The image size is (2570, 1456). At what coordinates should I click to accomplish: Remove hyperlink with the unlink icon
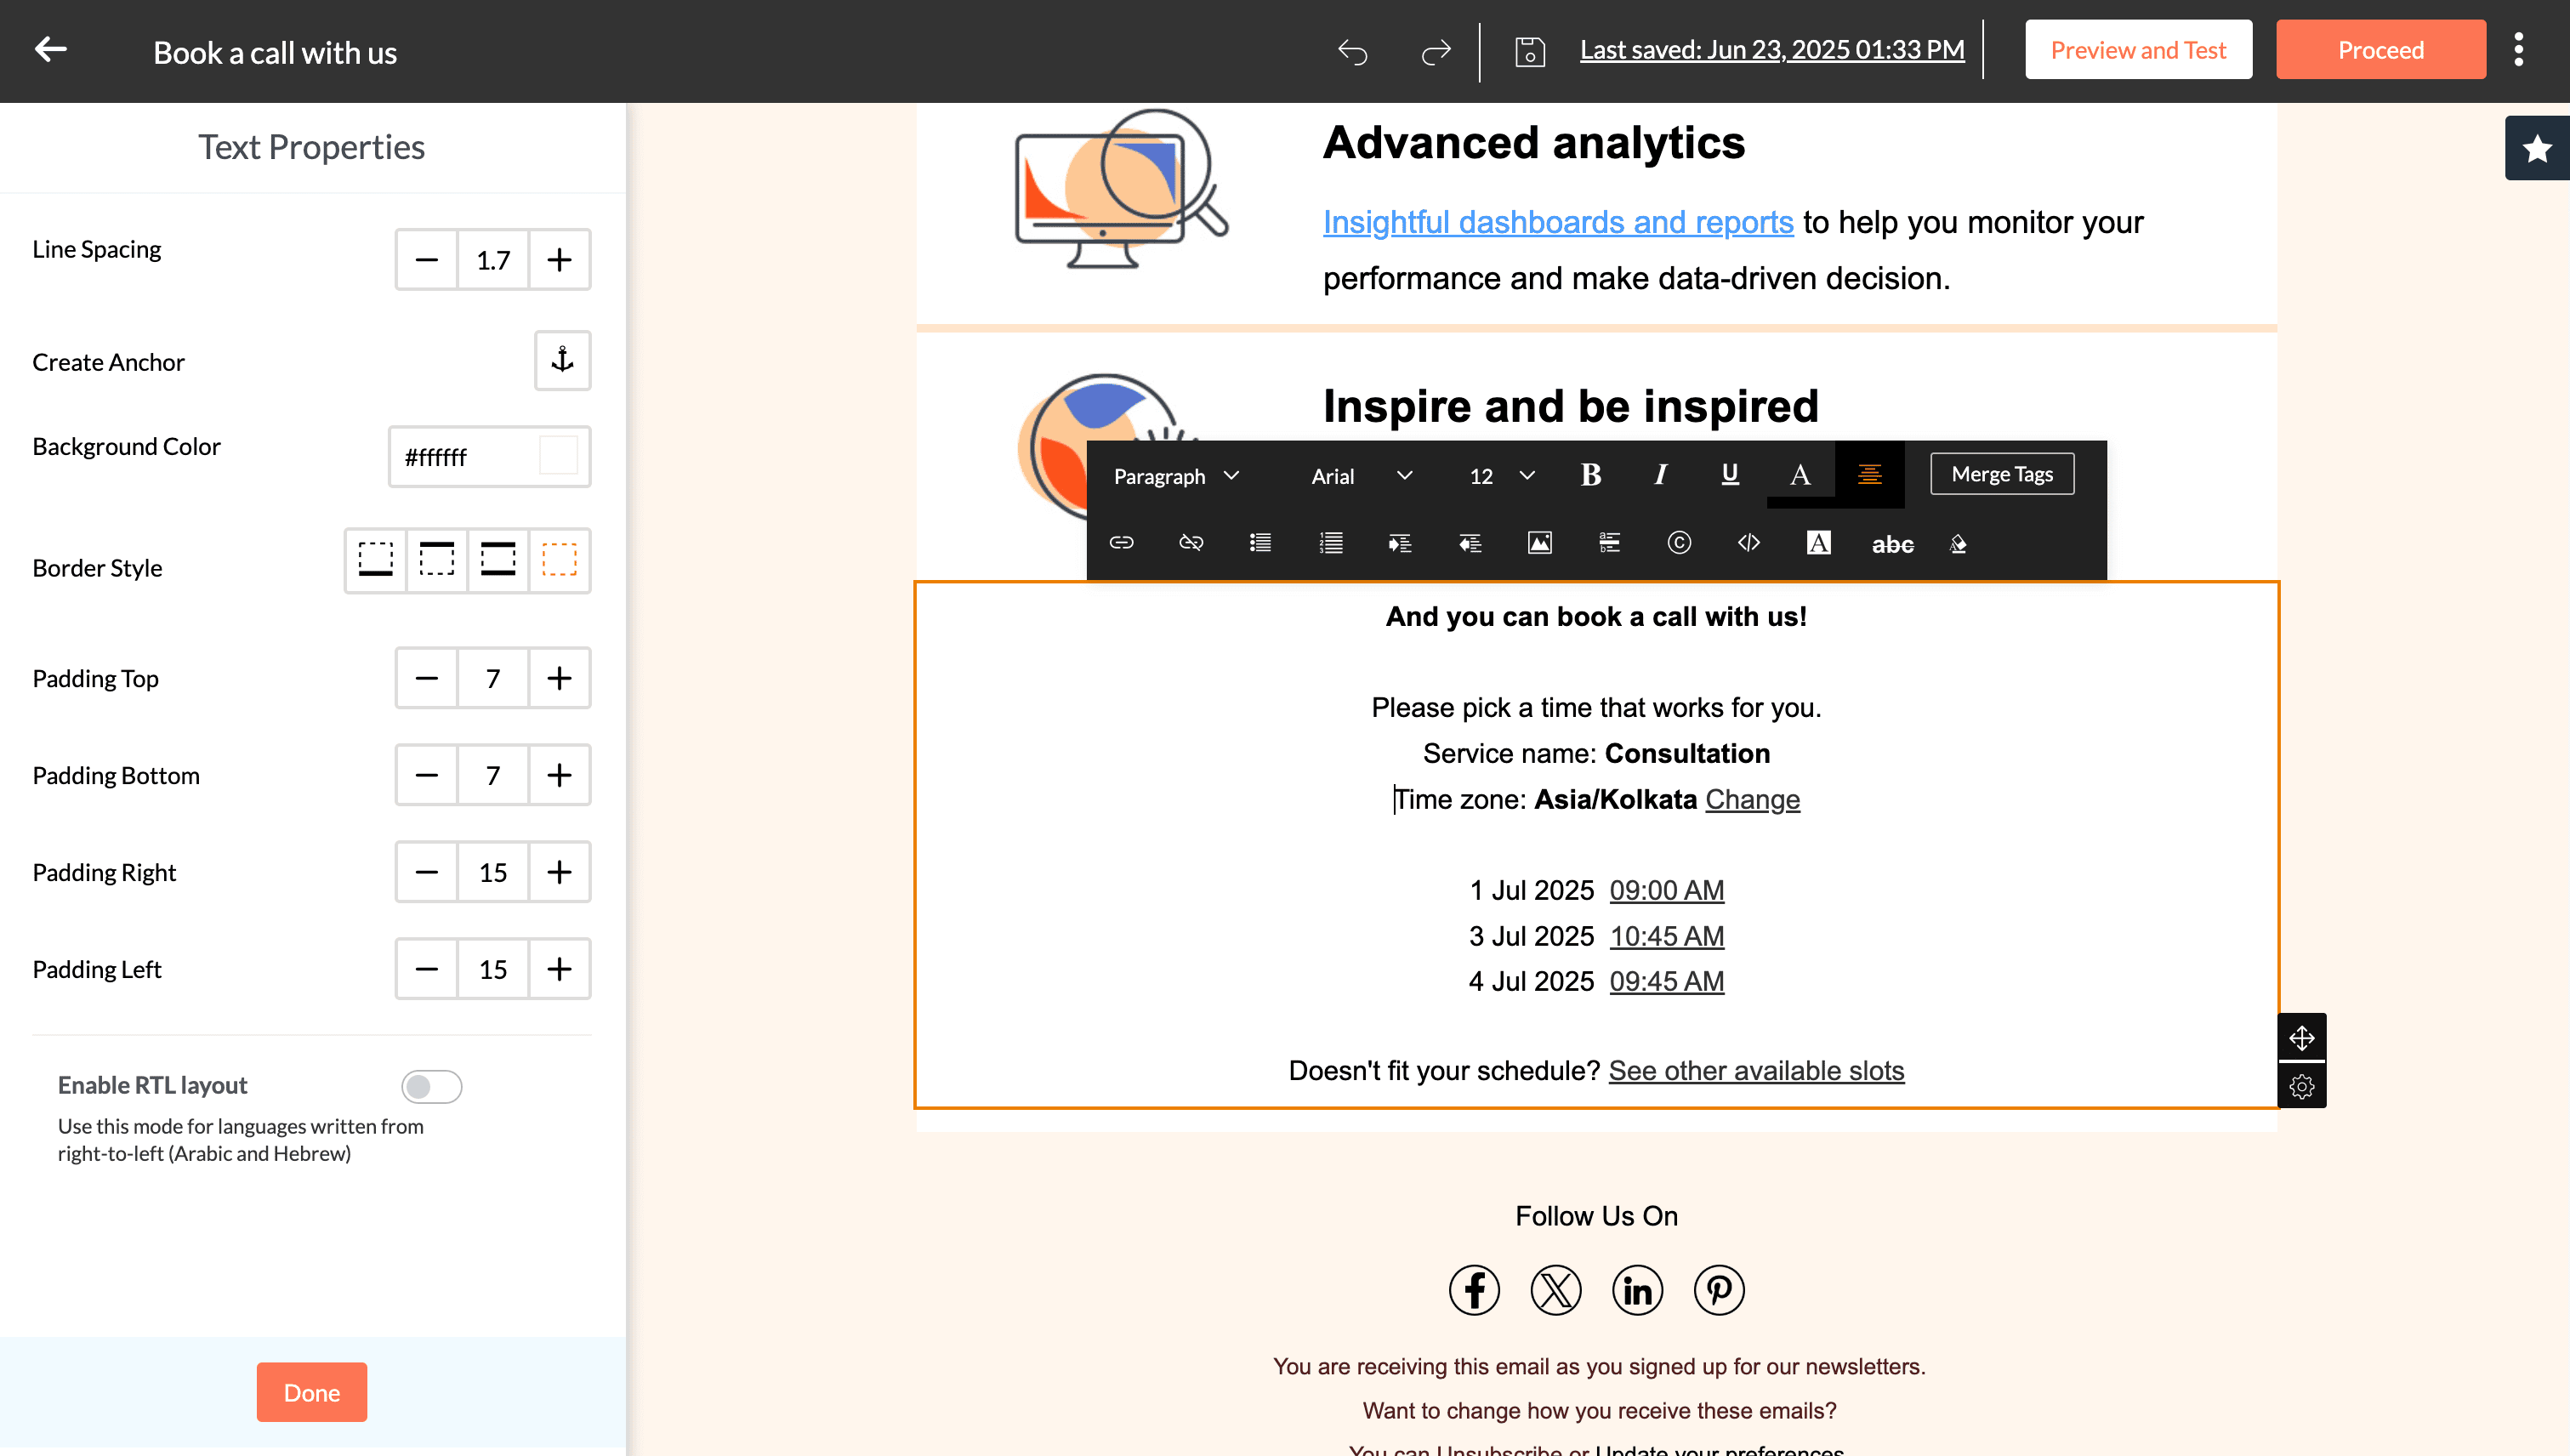(1190, 543)
